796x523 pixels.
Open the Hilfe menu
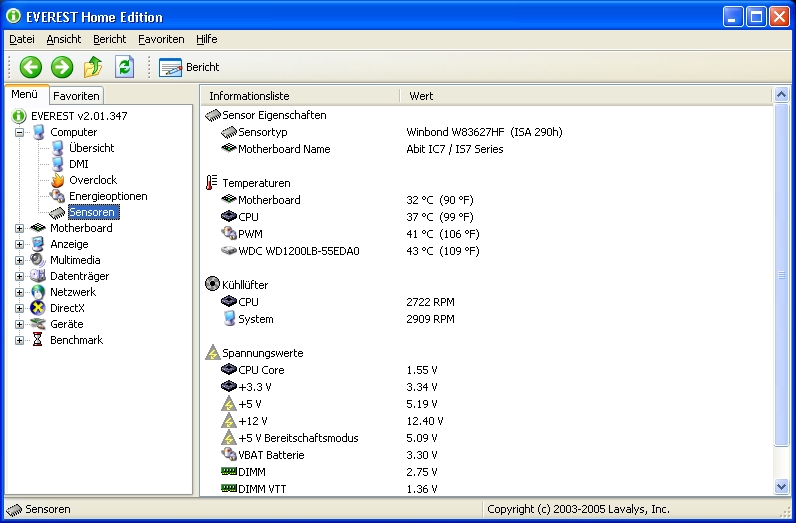coord(207,39)
